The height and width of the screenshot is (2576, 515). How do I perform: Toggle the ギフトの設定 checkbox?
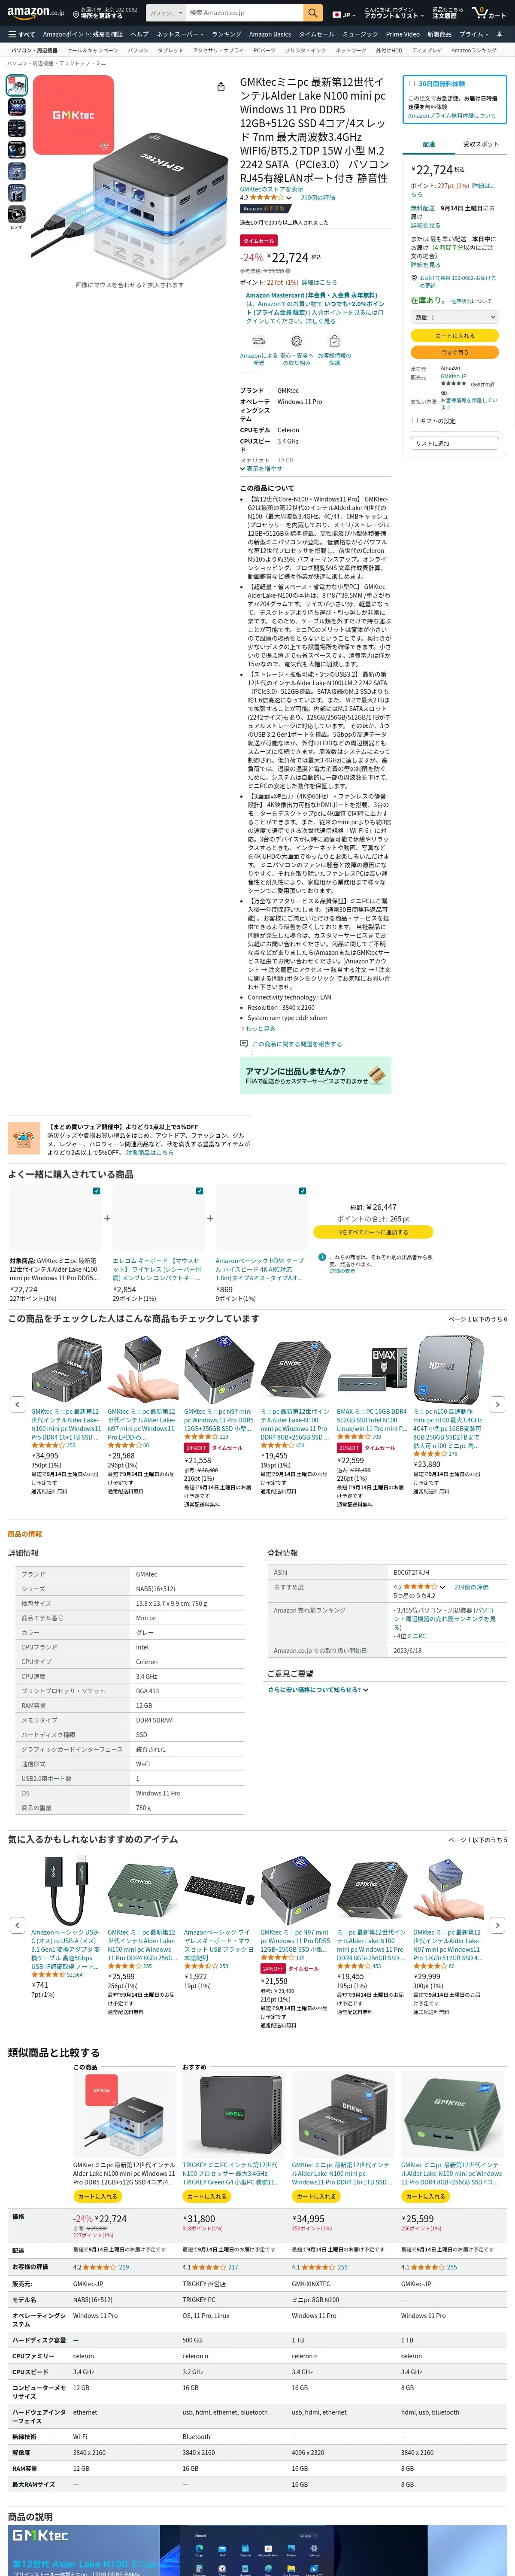(415, 421)
